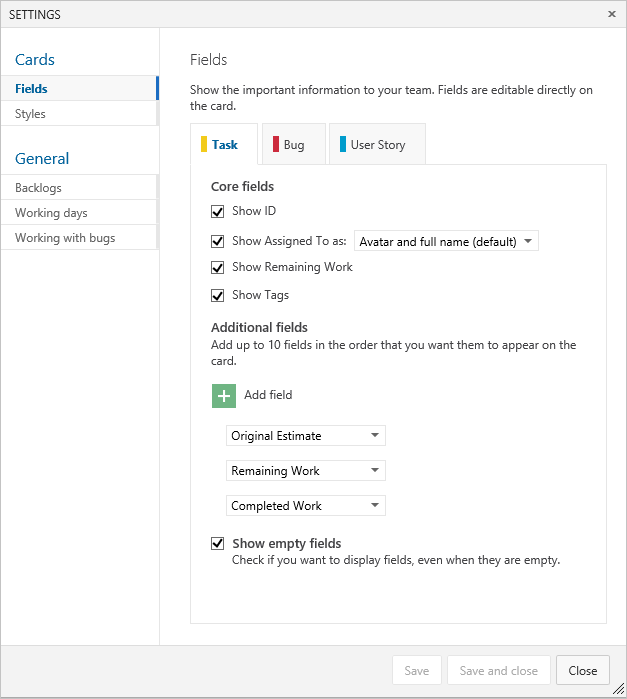Viewport: 627px width, 699px height.
Task: Switch to the Bug tab
Action: (x=294, y=144)
